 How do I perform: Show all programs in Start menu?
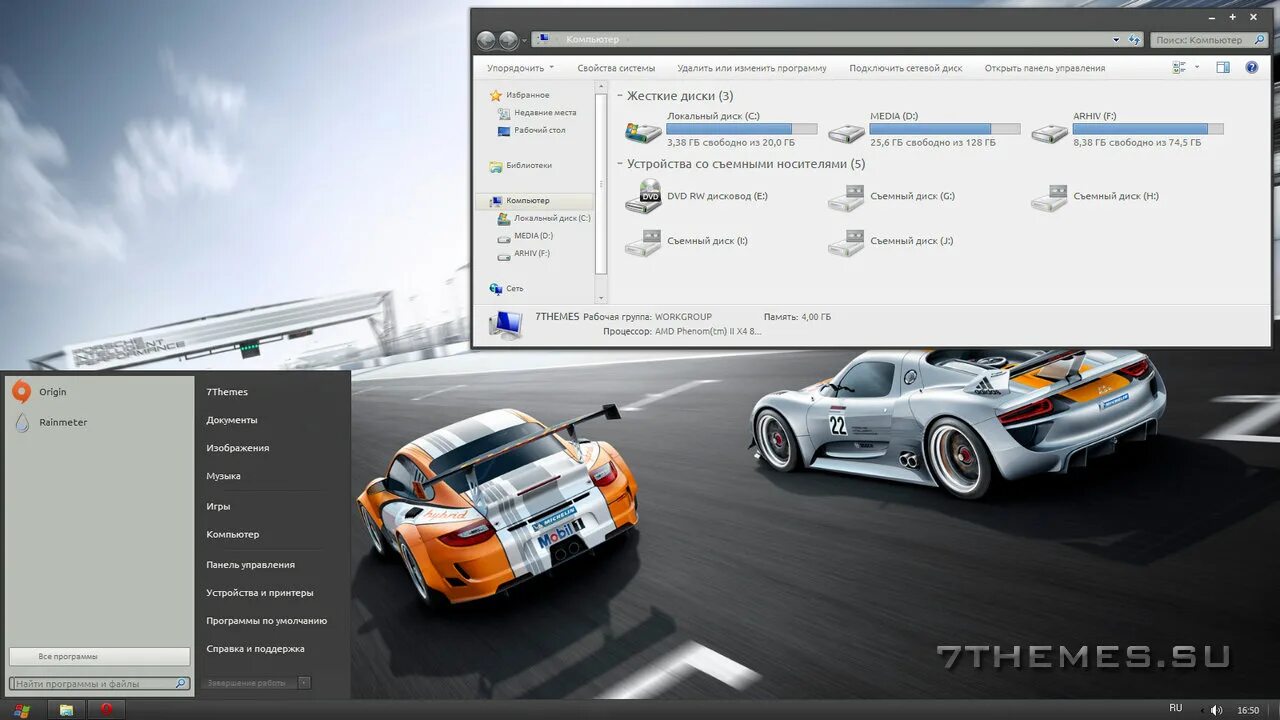pos(99,657)
